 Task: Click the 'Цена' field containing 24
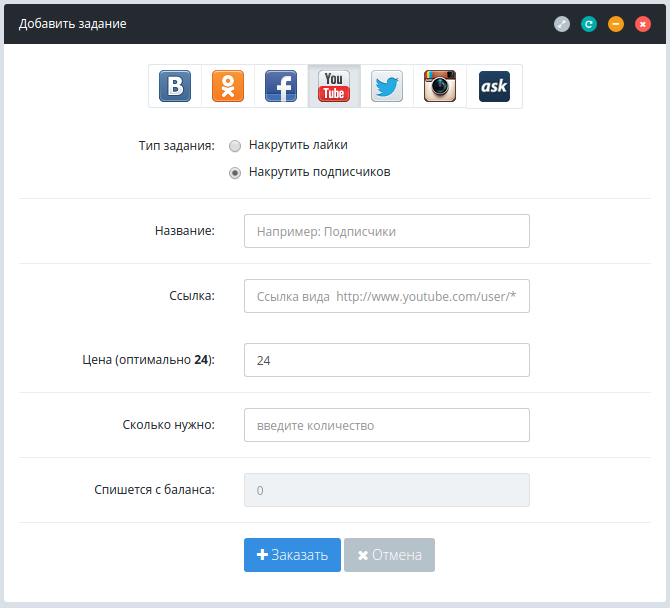coord(386,360)
